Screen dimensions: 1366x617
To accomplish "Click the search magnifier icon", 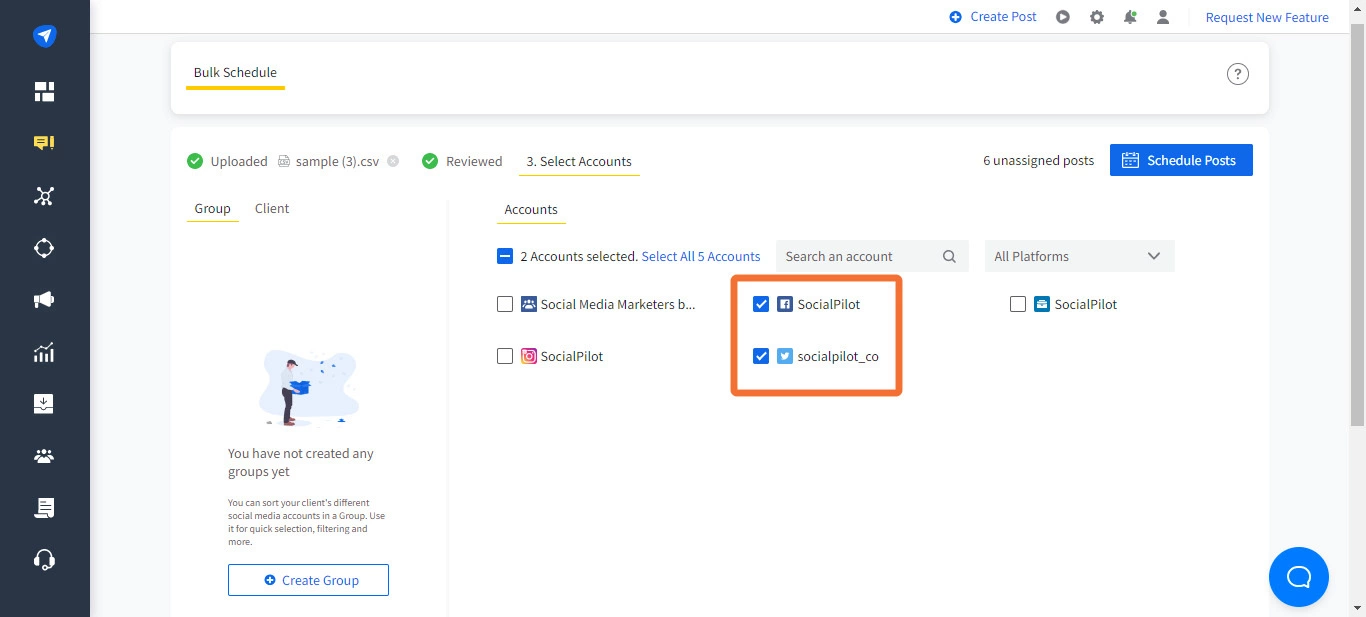I will (949, 256).
